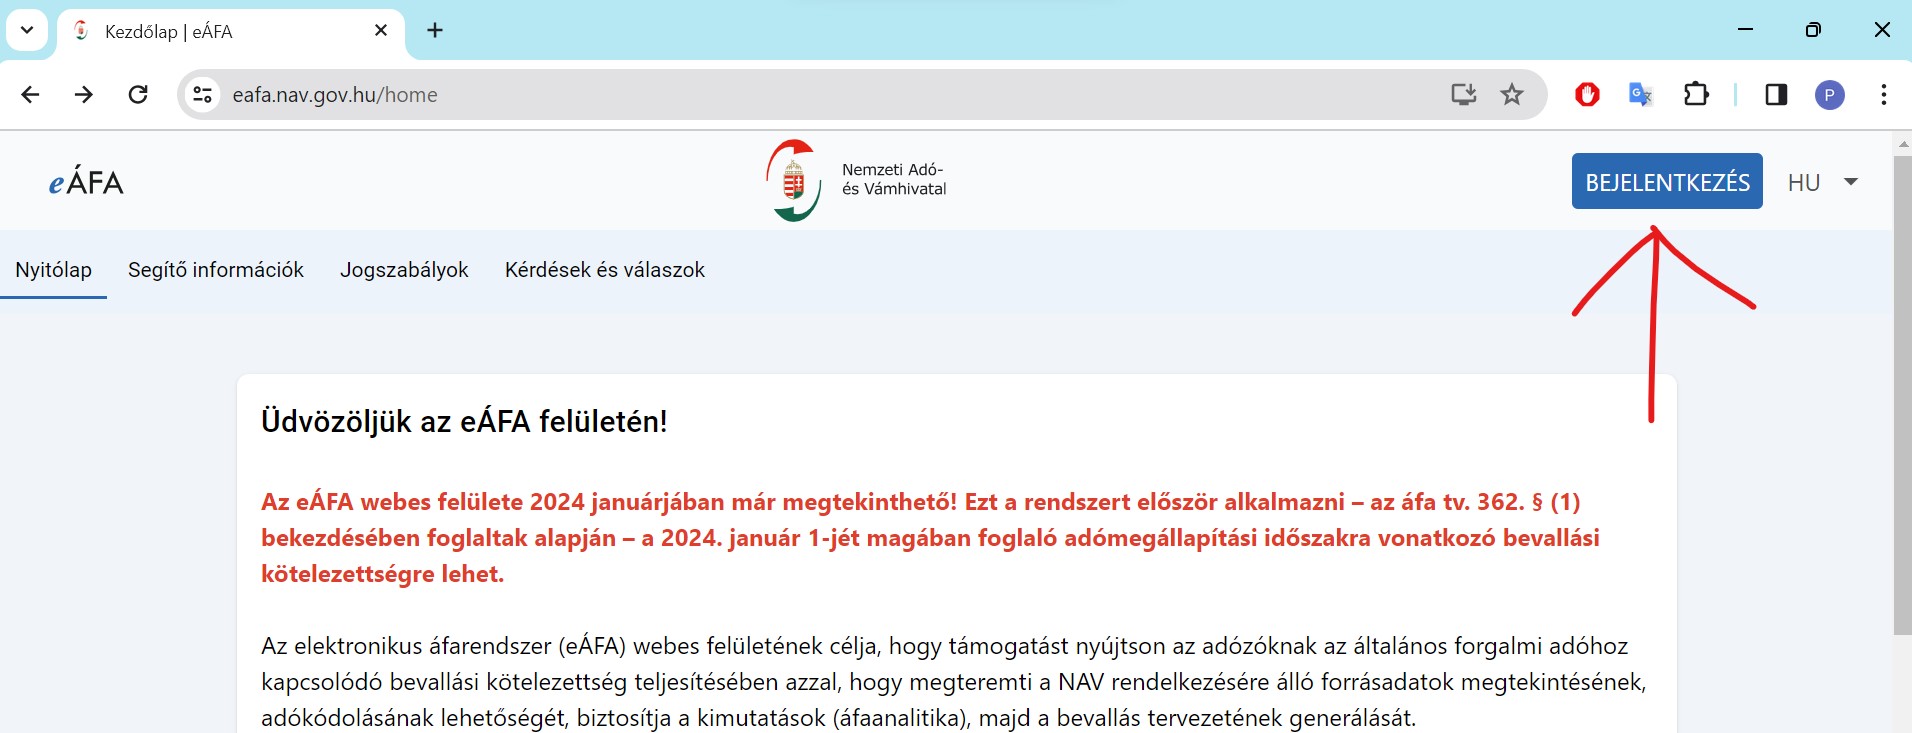1912x733 pixels.
Task: Open a new browser tab
Action: tap(435, 31)
